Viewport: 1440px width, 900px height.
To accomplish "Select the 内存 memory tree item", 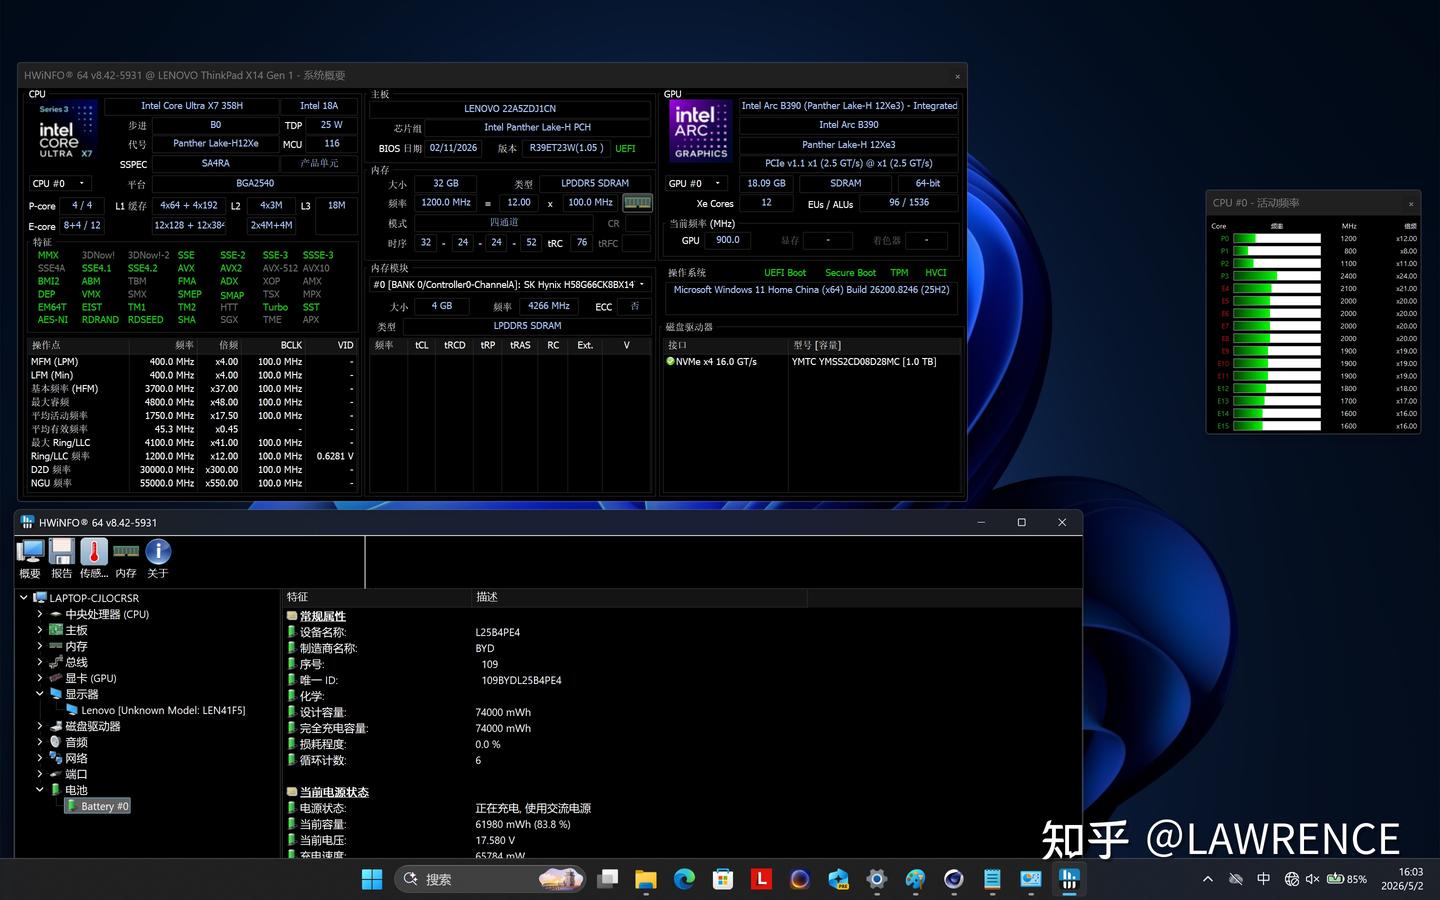I will 76,646.
